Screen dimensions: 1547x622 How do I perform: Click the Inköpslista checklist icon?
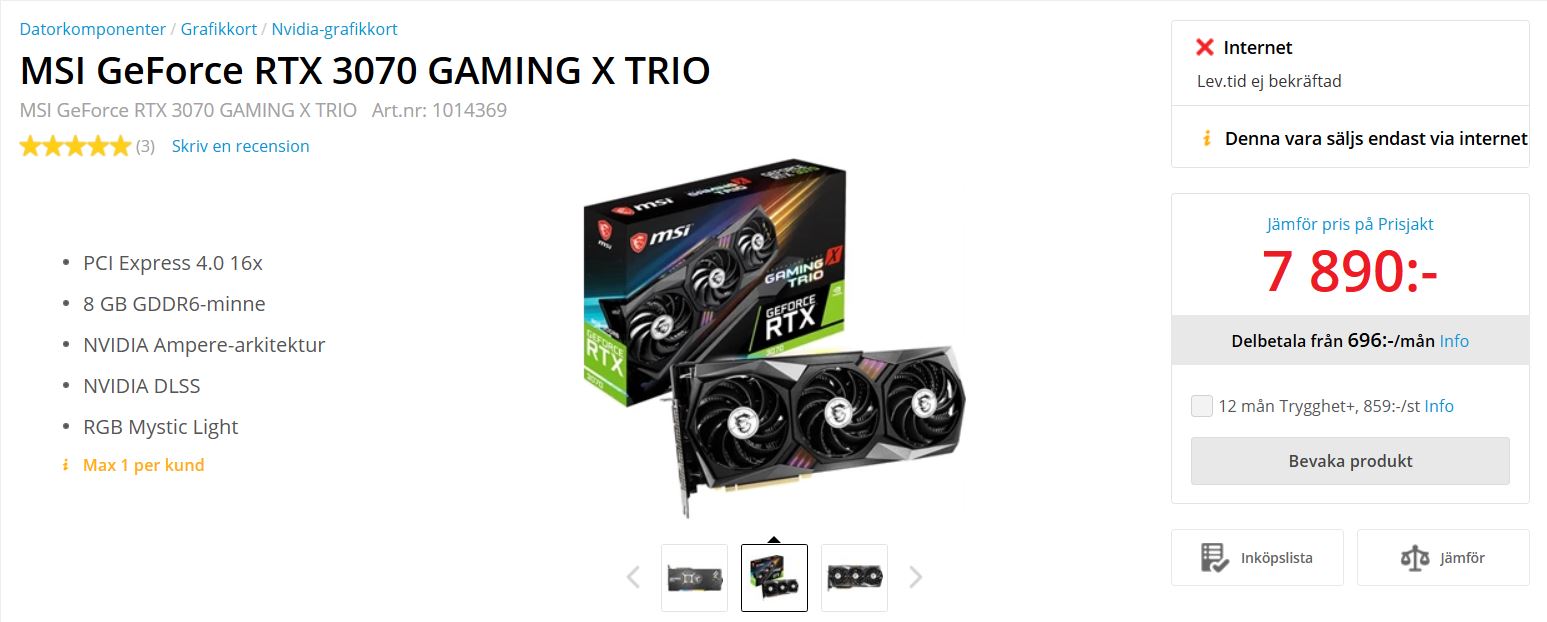(x=1214, y=558)
